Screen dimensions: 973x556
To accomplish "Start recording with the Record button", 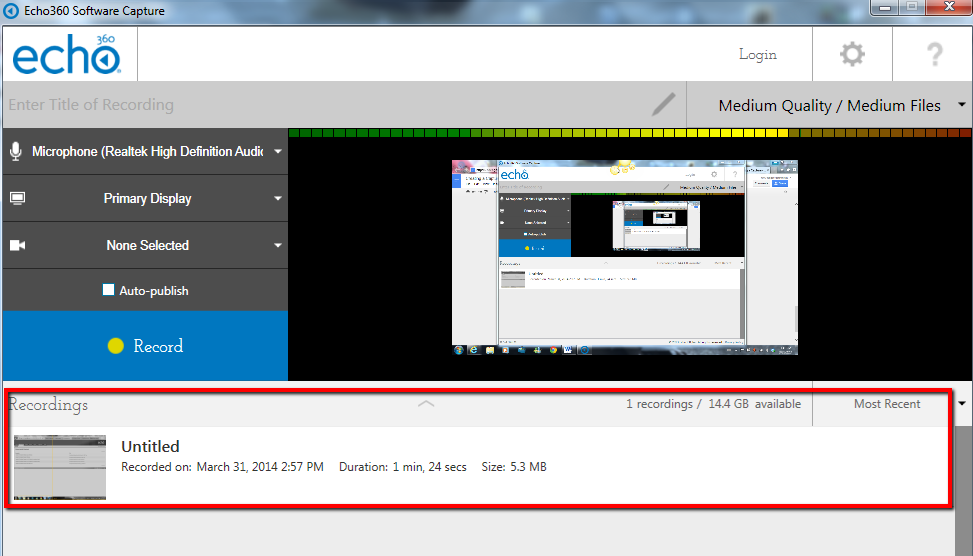I will tap(145, 346).
